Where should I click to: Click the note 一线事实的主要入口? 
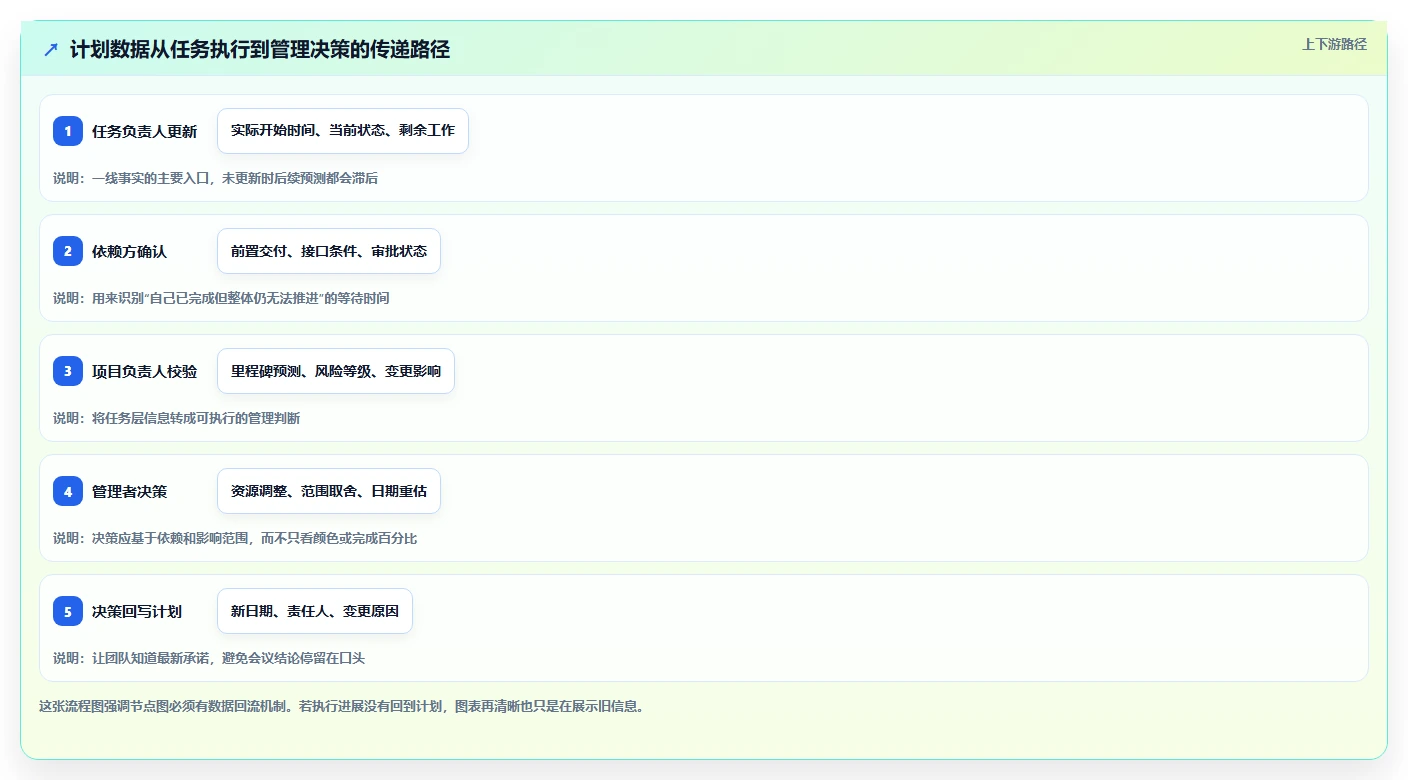(216, 178)
